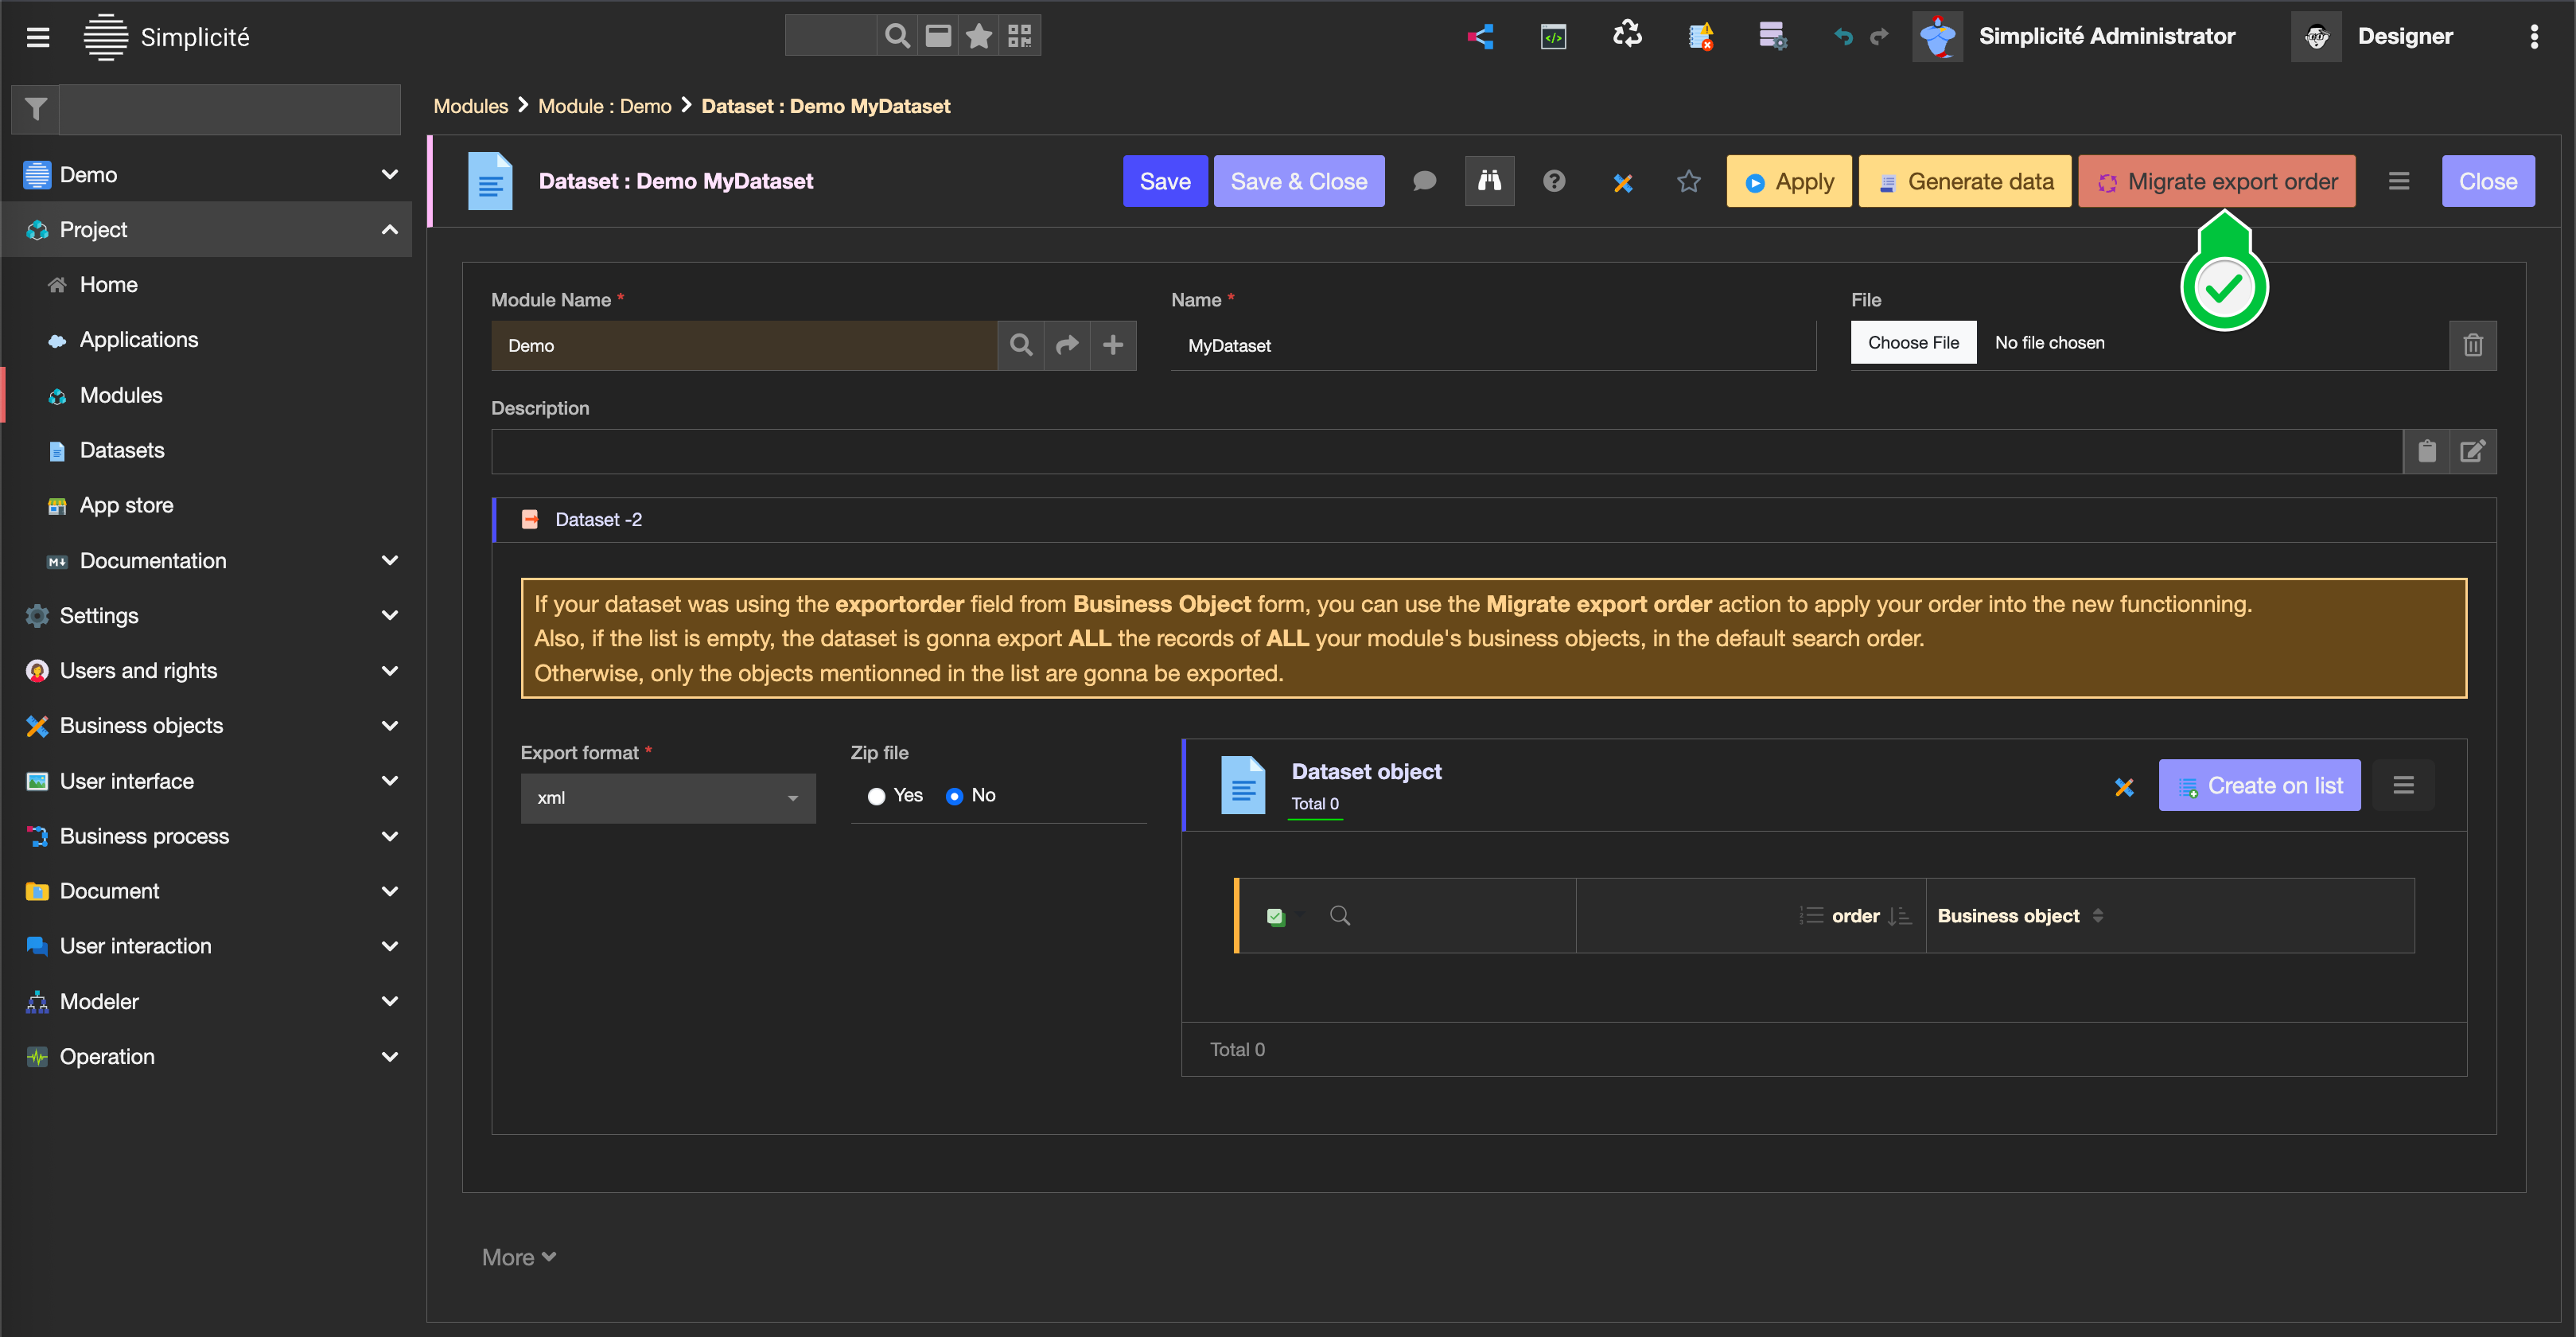Viewport: 2576px width, 1337px height.
Task: Click the binoculars icon in form header
Action: [1489, 181]
